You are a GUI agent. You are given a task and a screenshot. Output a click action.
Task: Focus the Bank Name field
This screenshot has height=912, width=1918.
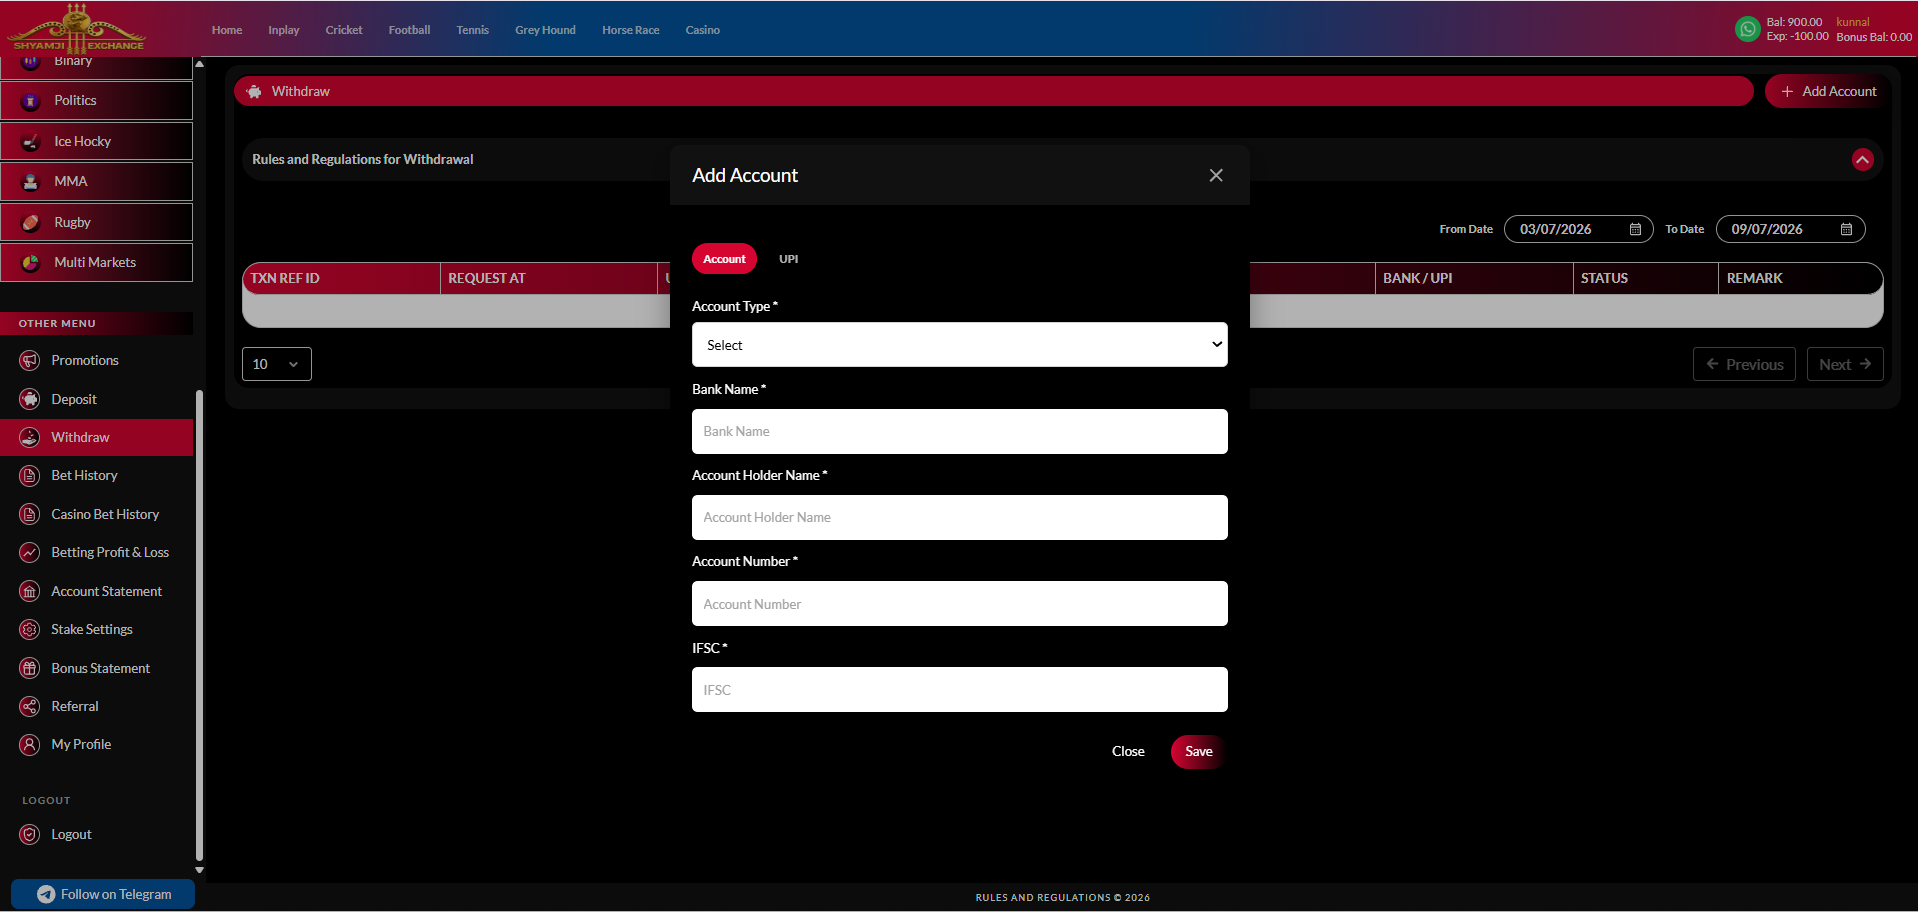coord(960,432)
